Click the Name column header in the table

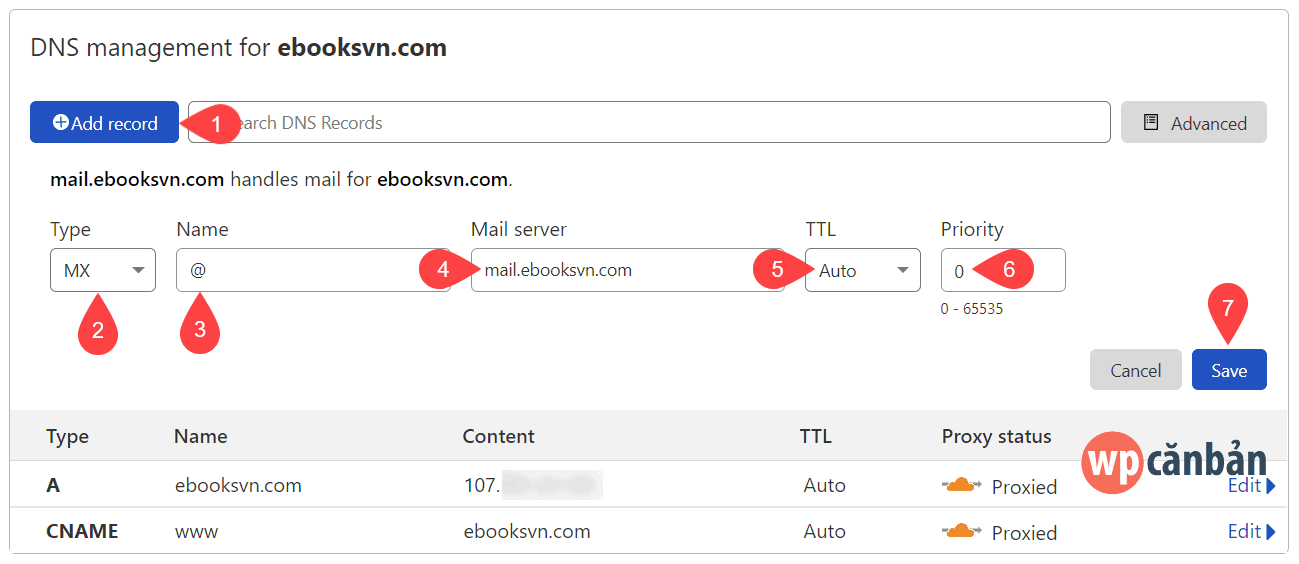point(200,436)
